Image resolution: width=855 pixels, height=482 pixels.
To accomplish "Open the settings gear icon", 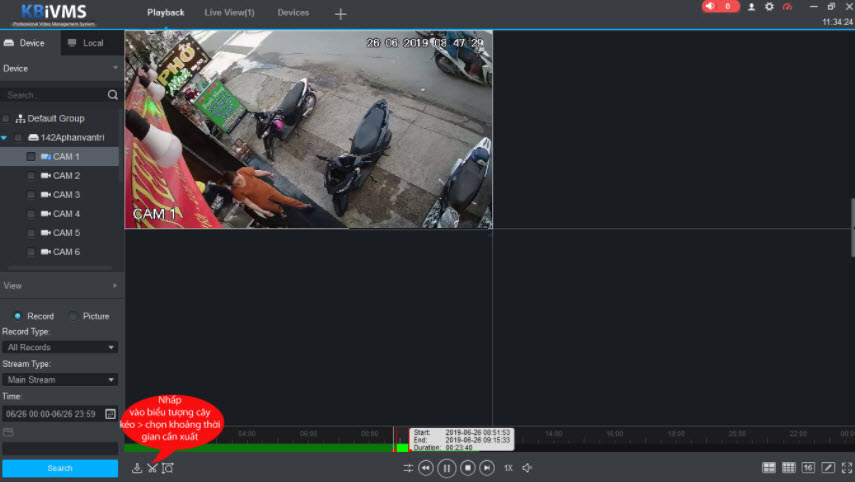I will (x=769, y=7).
